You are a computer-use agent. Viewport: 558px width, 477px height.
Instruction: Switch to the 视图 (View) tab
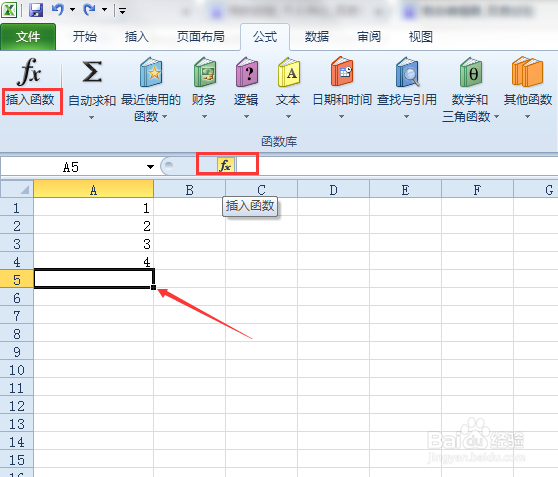pyautogui.click(x=421, y=37)
